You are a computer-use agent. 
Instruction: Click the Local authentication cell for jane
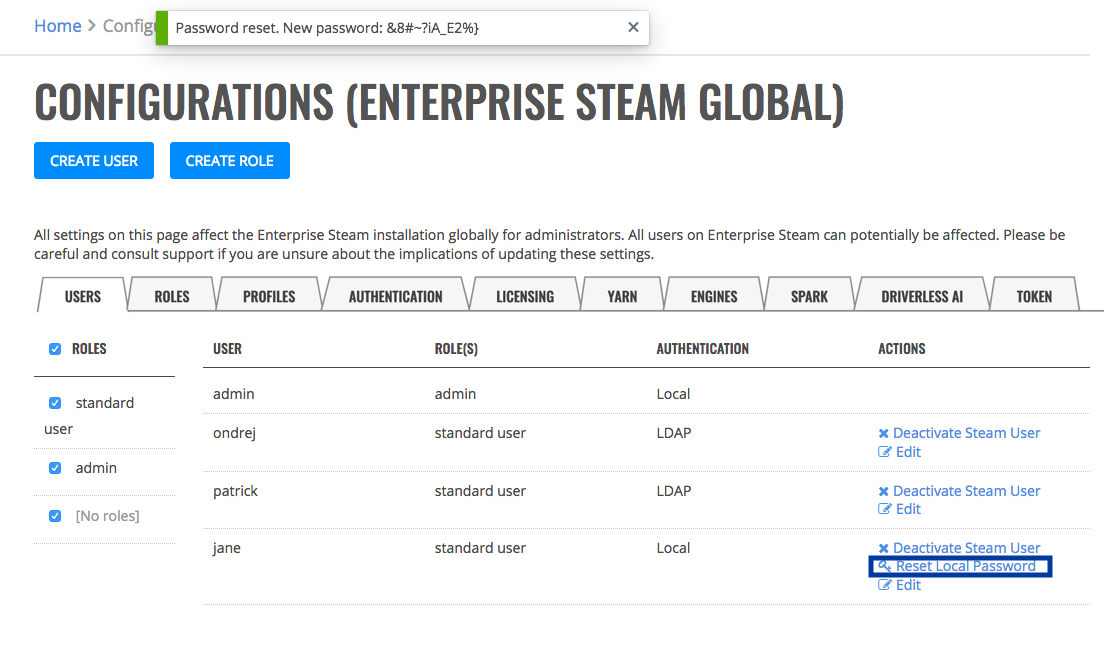click(x=673, y=548)
